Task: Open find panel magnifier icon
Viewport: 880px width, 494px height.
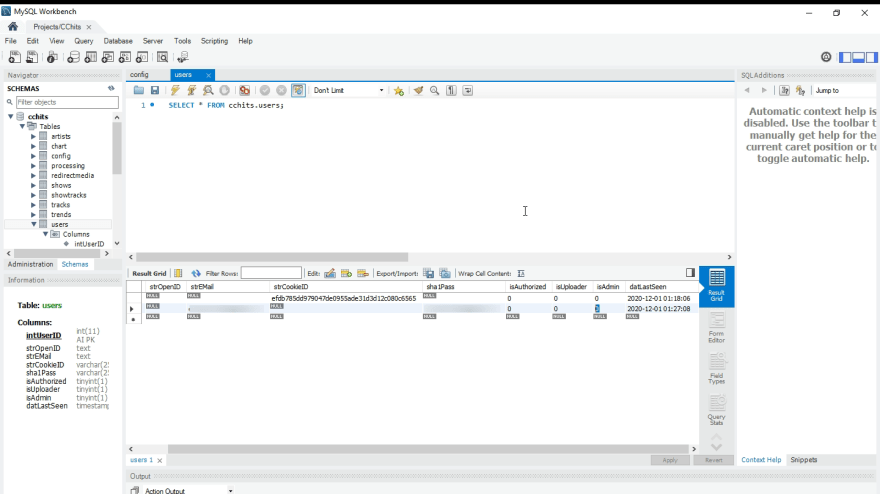Action: tap(434, 90)
